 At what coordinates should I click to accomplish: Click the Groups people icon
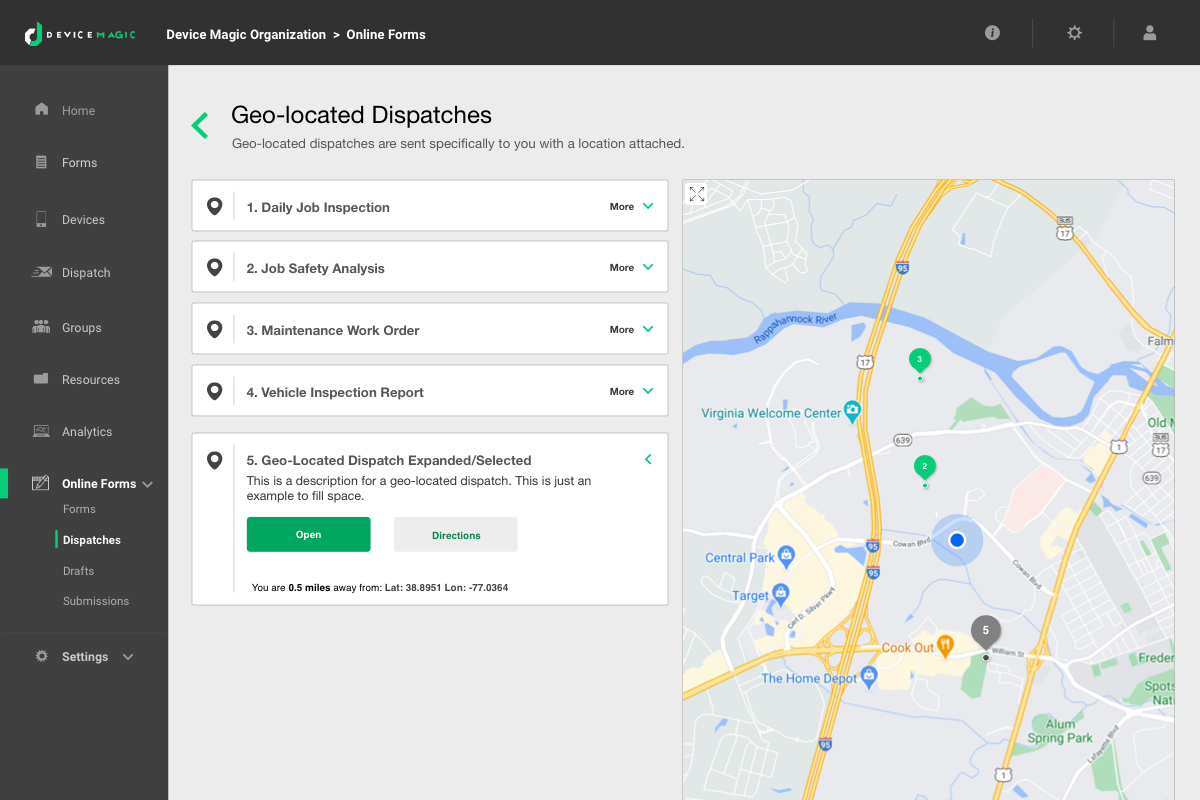(41, 326)
